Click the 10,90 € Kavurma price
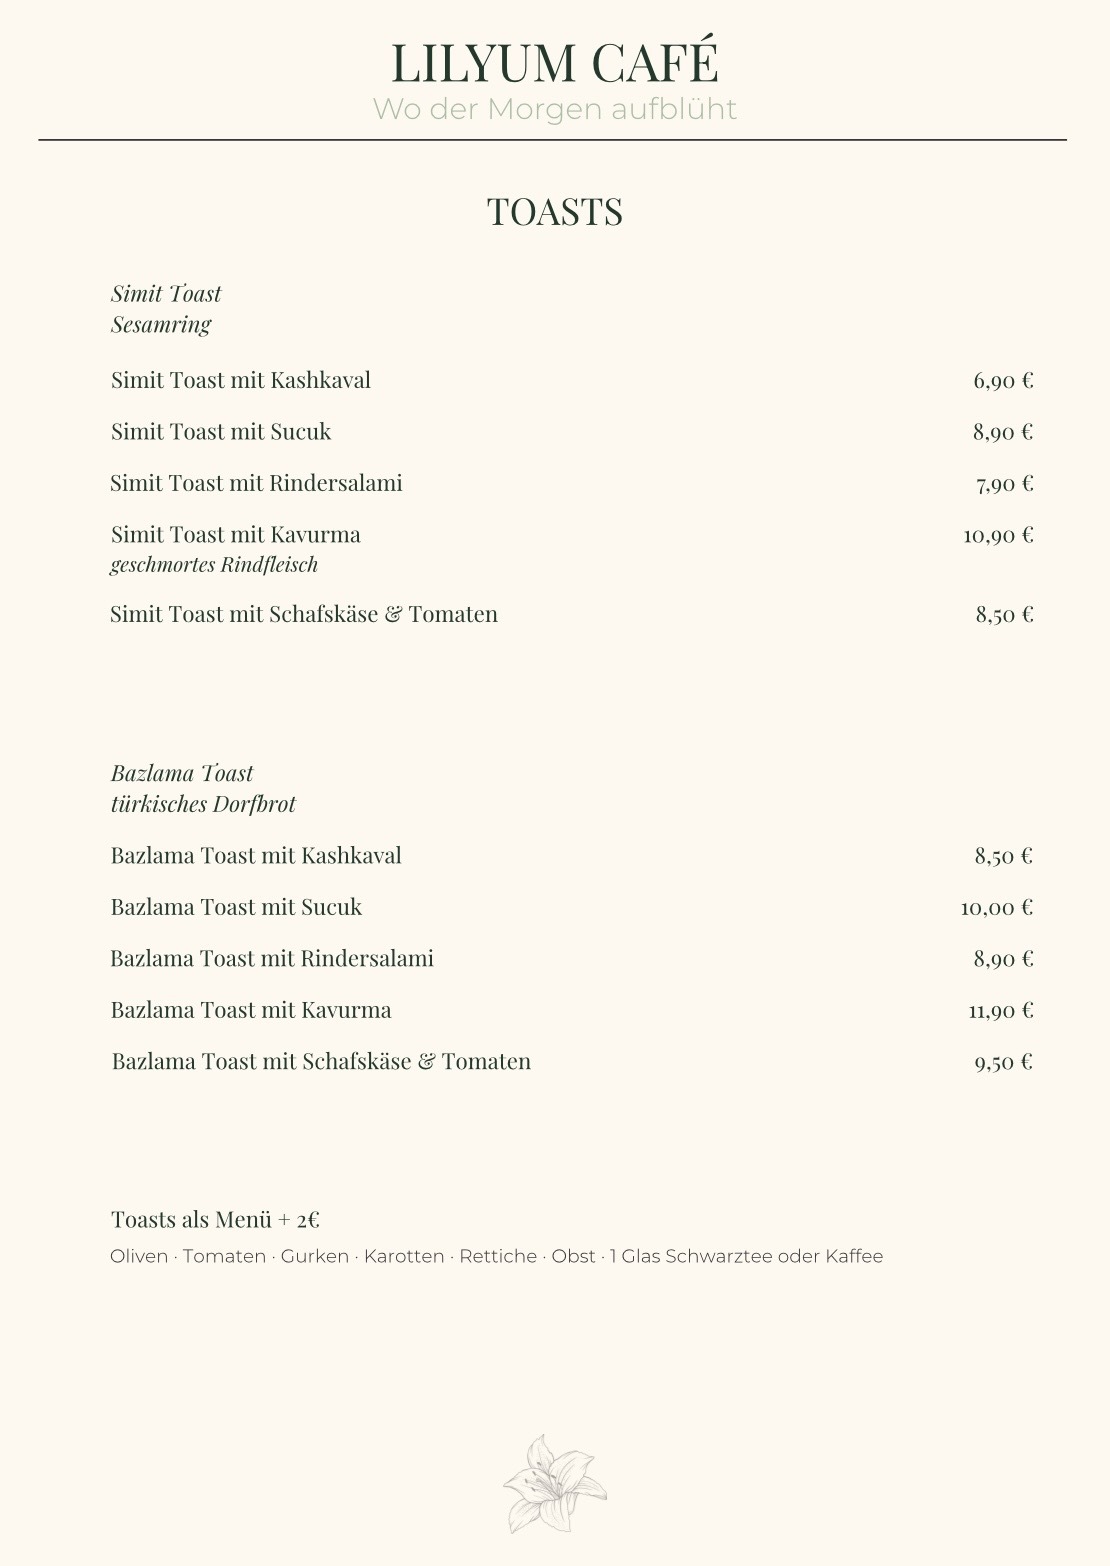The height and width of the screenshot is (1566, 1110). coord(998,535)
